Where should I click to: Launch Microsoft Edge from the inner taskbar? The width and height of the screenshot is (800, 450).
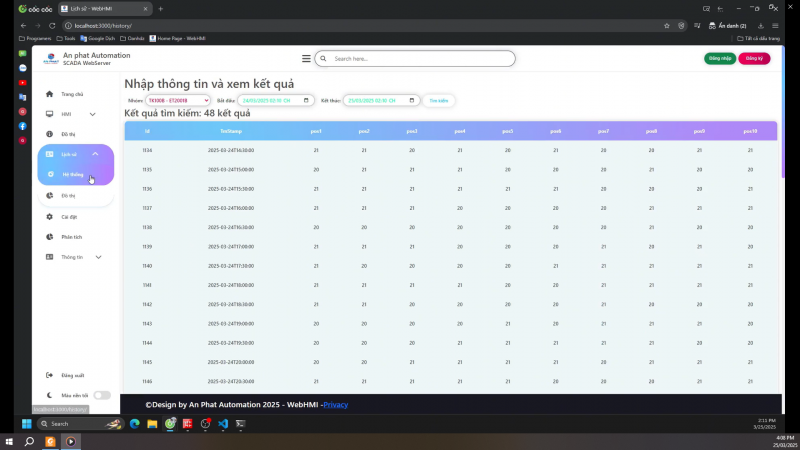tap(135, 423)
